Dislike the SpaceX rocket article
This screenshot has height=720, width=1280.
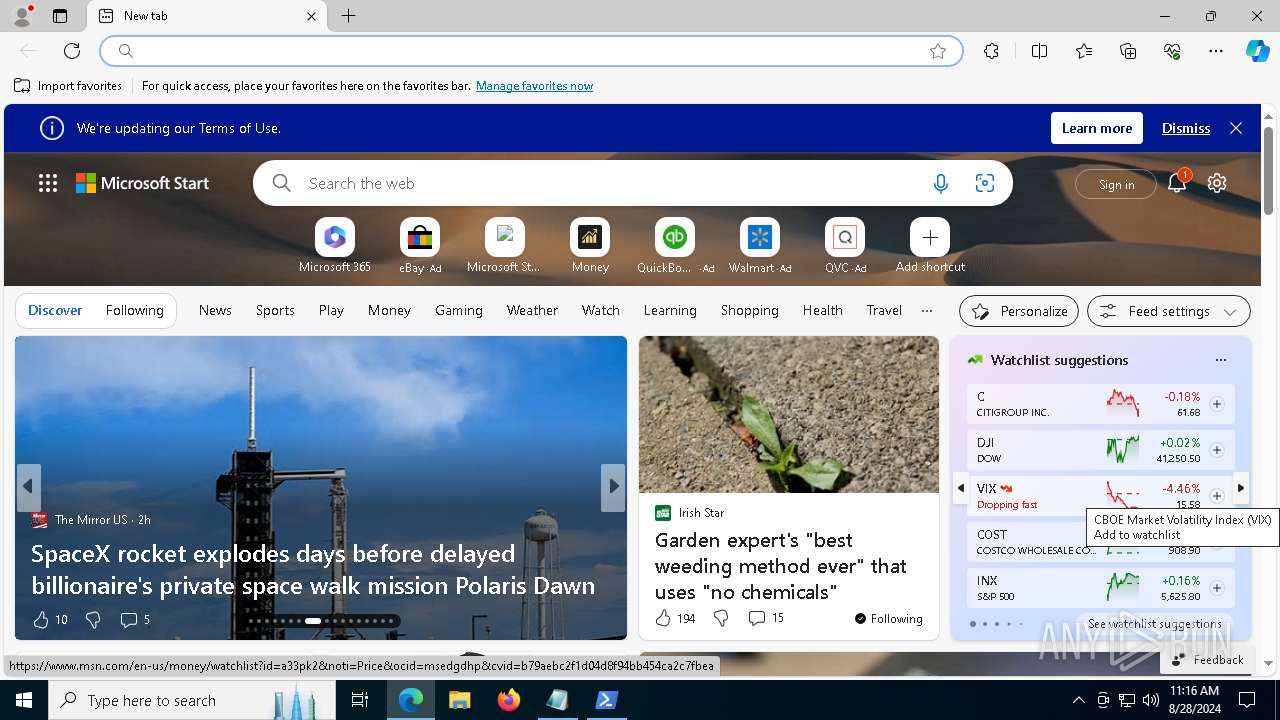[x=93, y=620]
